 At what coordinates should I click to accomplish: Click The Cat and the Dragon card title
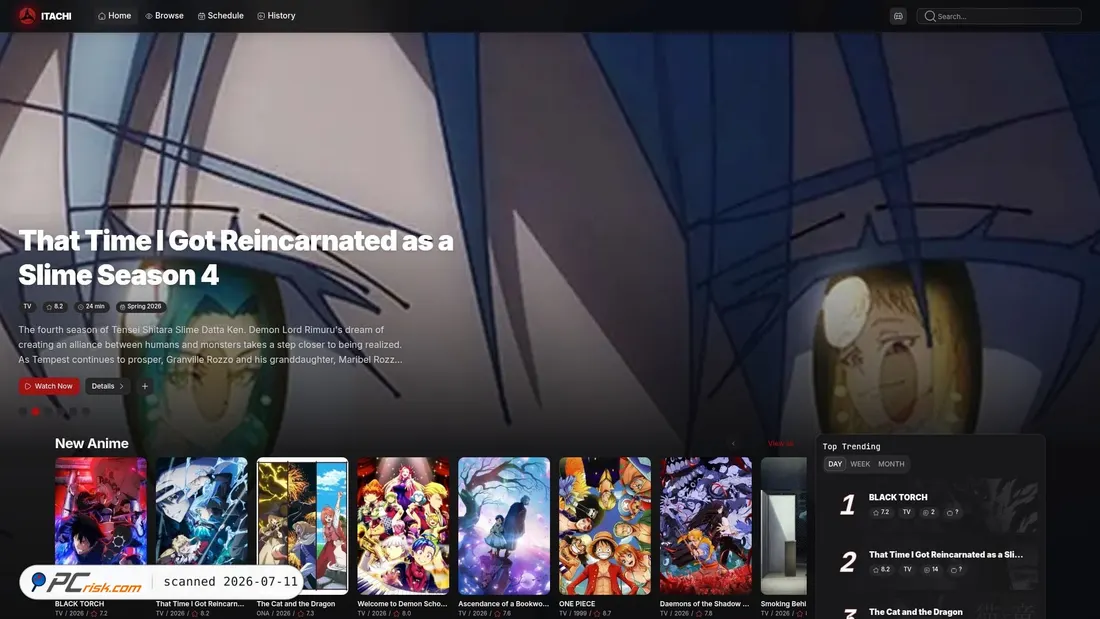point(296,604)
